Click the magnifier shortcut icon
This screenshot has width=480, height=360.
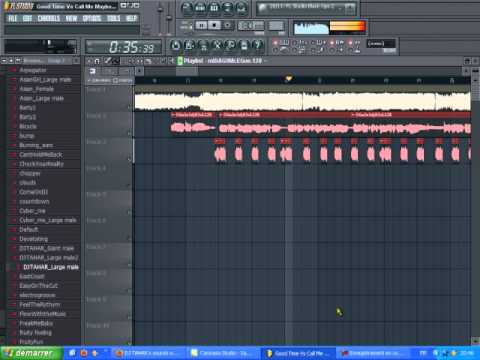pyautogui.click(x=230, y=46)
